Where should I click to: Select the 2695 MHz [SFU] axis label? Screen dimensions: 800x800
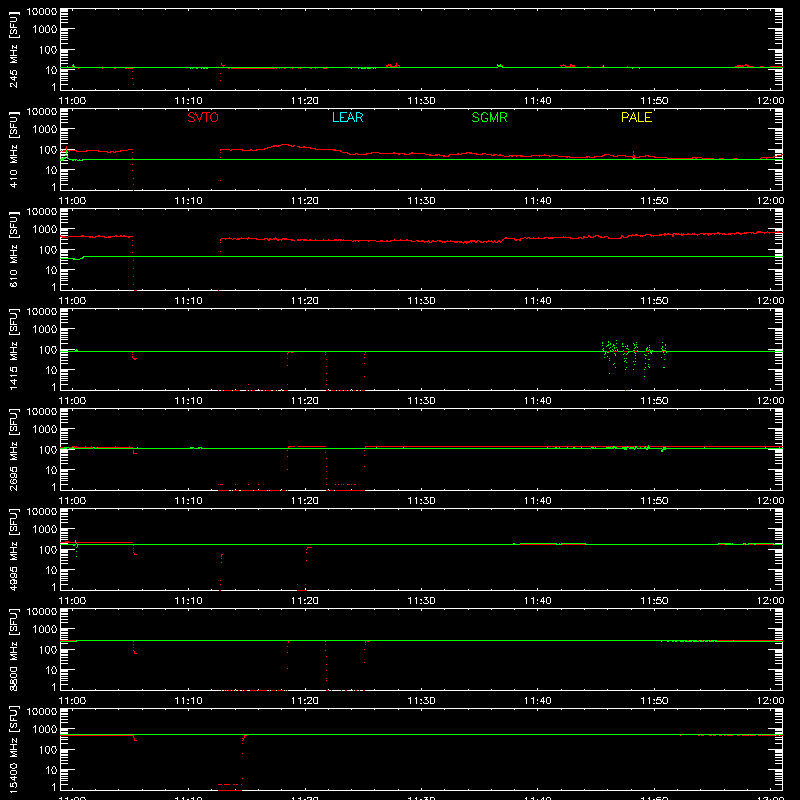[x=13, y=449]
